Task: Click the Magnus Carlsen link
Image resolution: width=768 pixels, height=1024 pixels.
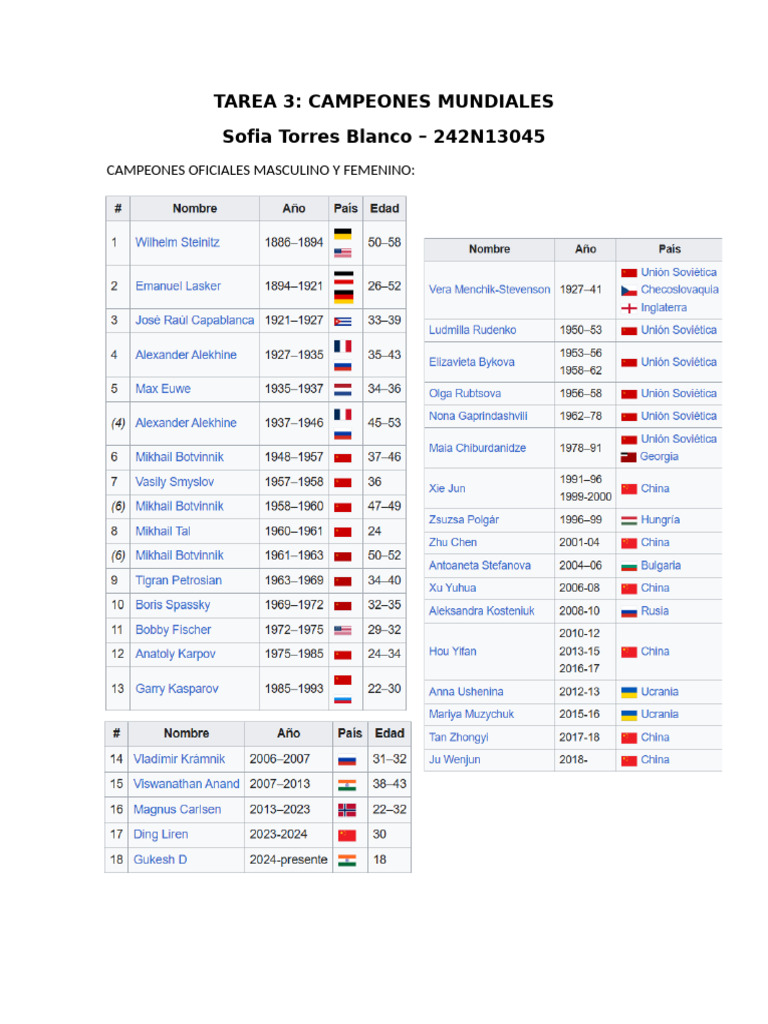Action: (177, 809)
